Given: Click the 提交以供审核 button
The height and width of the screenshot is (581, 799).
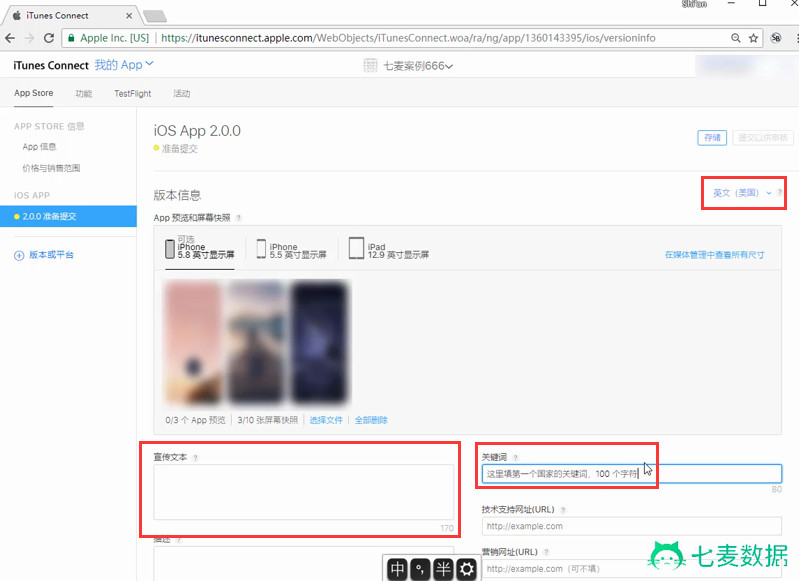Looking at the screenshot, I should pos(763,138).
